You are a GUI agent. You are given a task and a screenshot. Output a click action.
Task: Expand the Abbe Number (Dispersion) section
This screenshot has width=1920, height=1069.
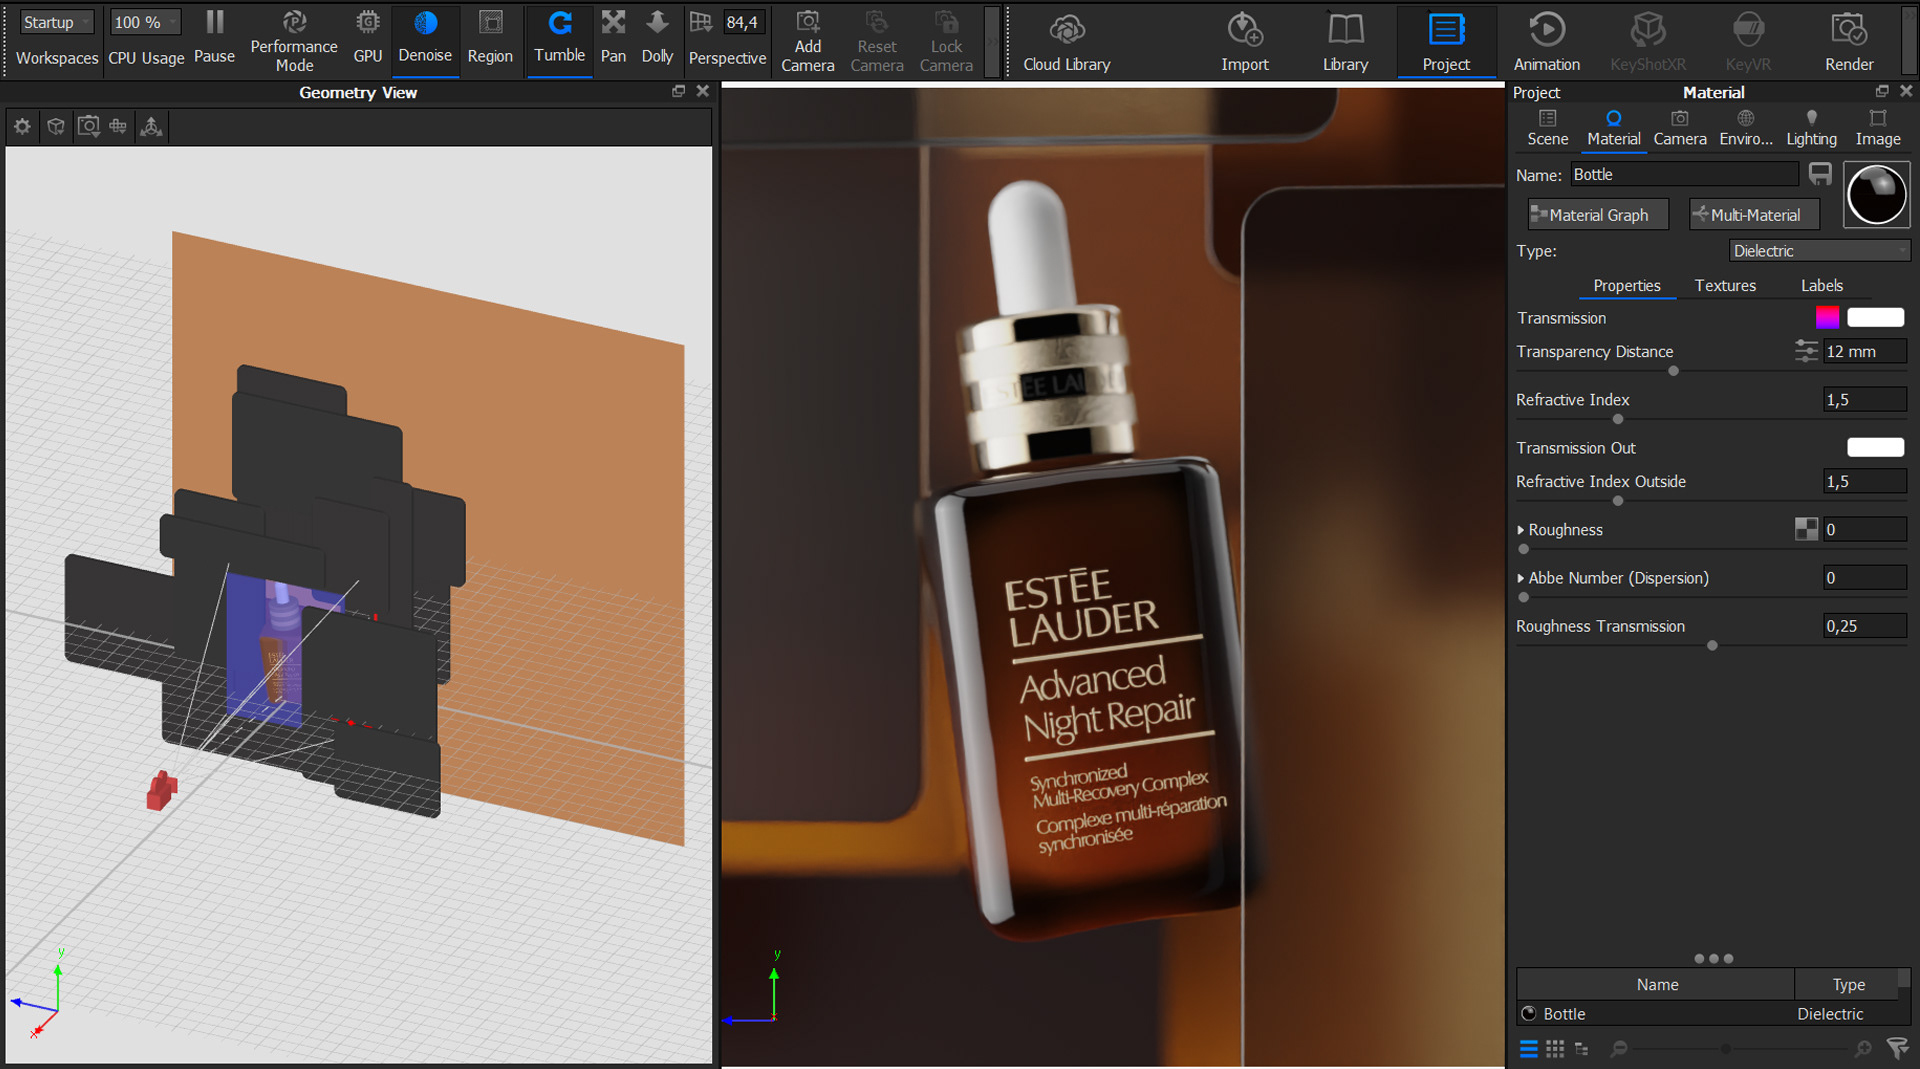click(x=1521, y=578)
